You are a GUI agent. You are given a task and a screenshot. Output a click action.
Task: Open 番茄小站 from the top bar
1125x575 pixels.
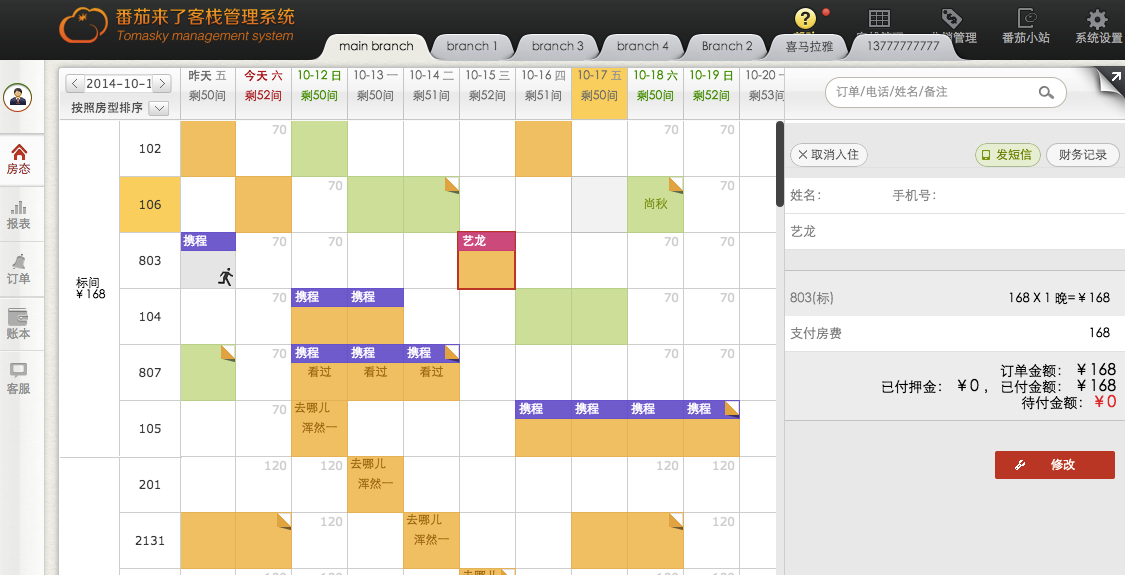1026,25
